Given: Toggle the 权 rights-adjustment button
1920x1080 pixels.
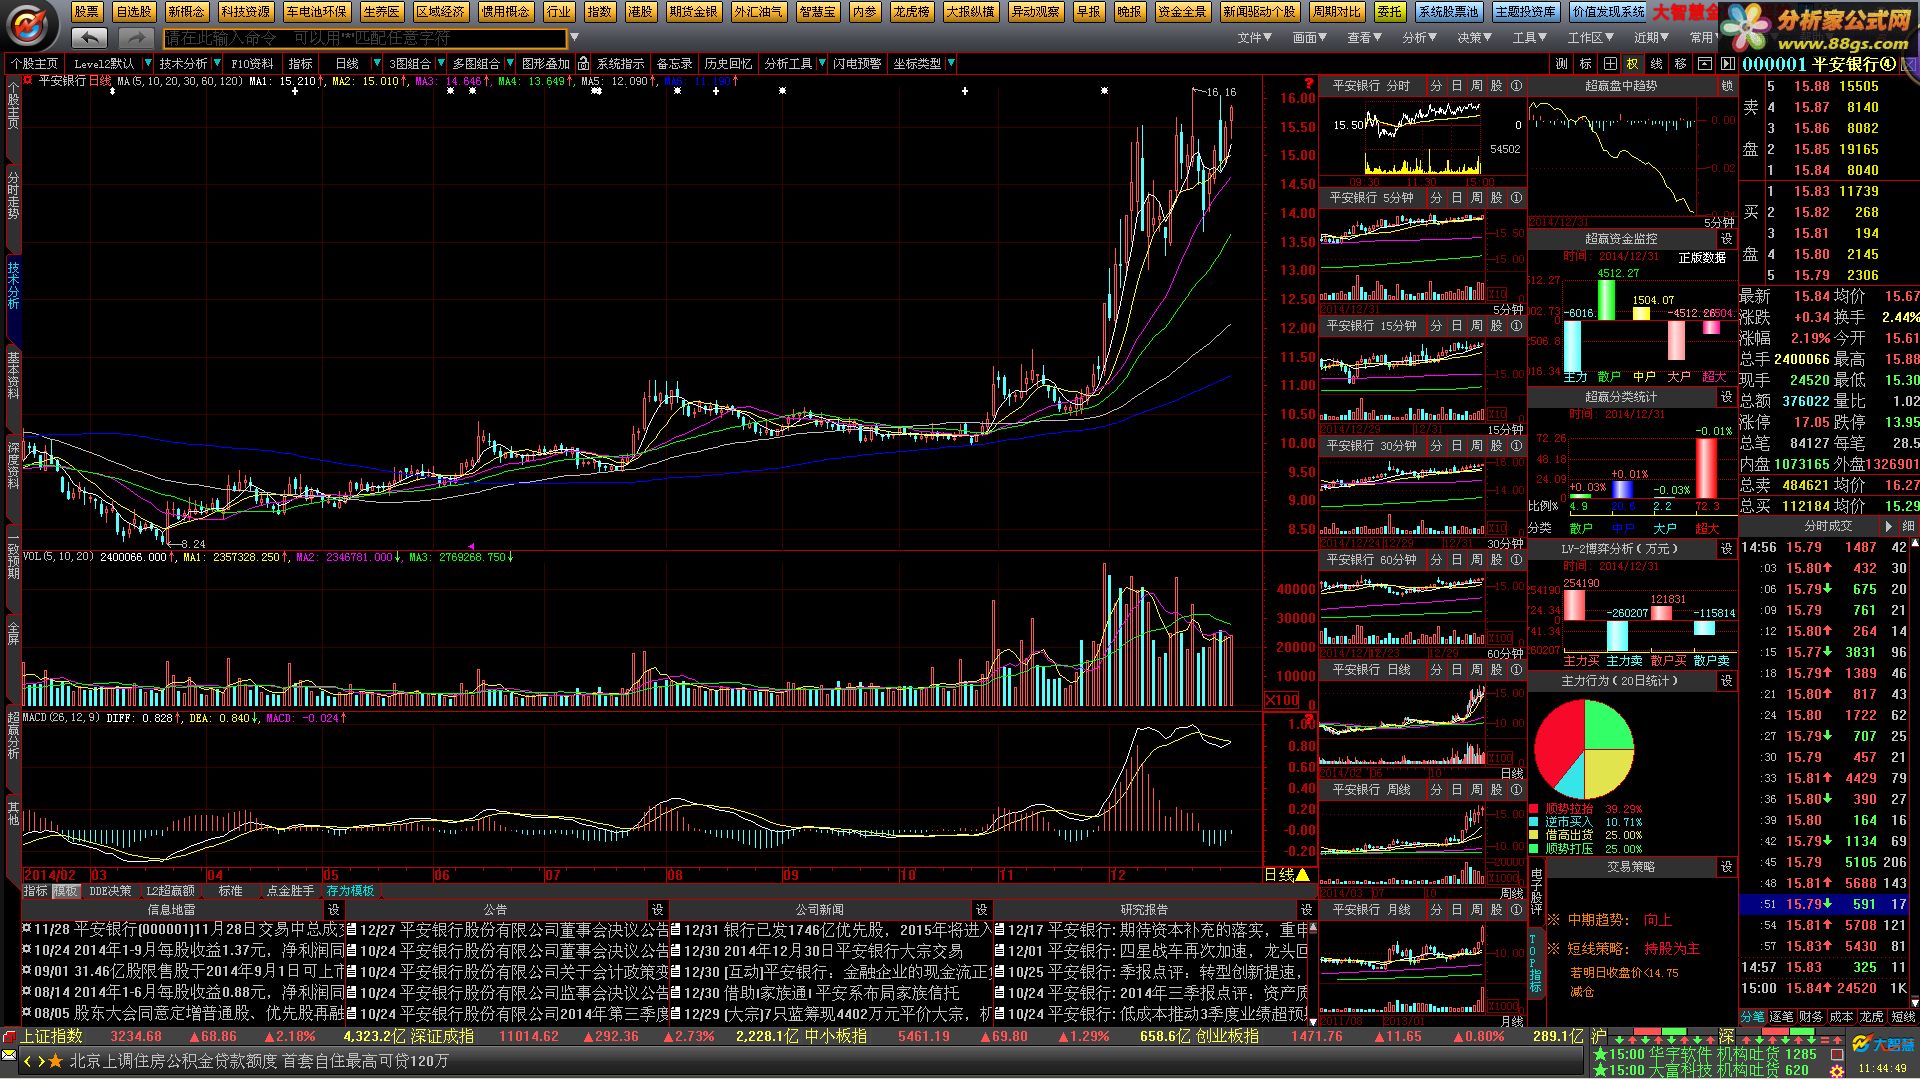Looking at the screenshot, I should [1633, 64].
